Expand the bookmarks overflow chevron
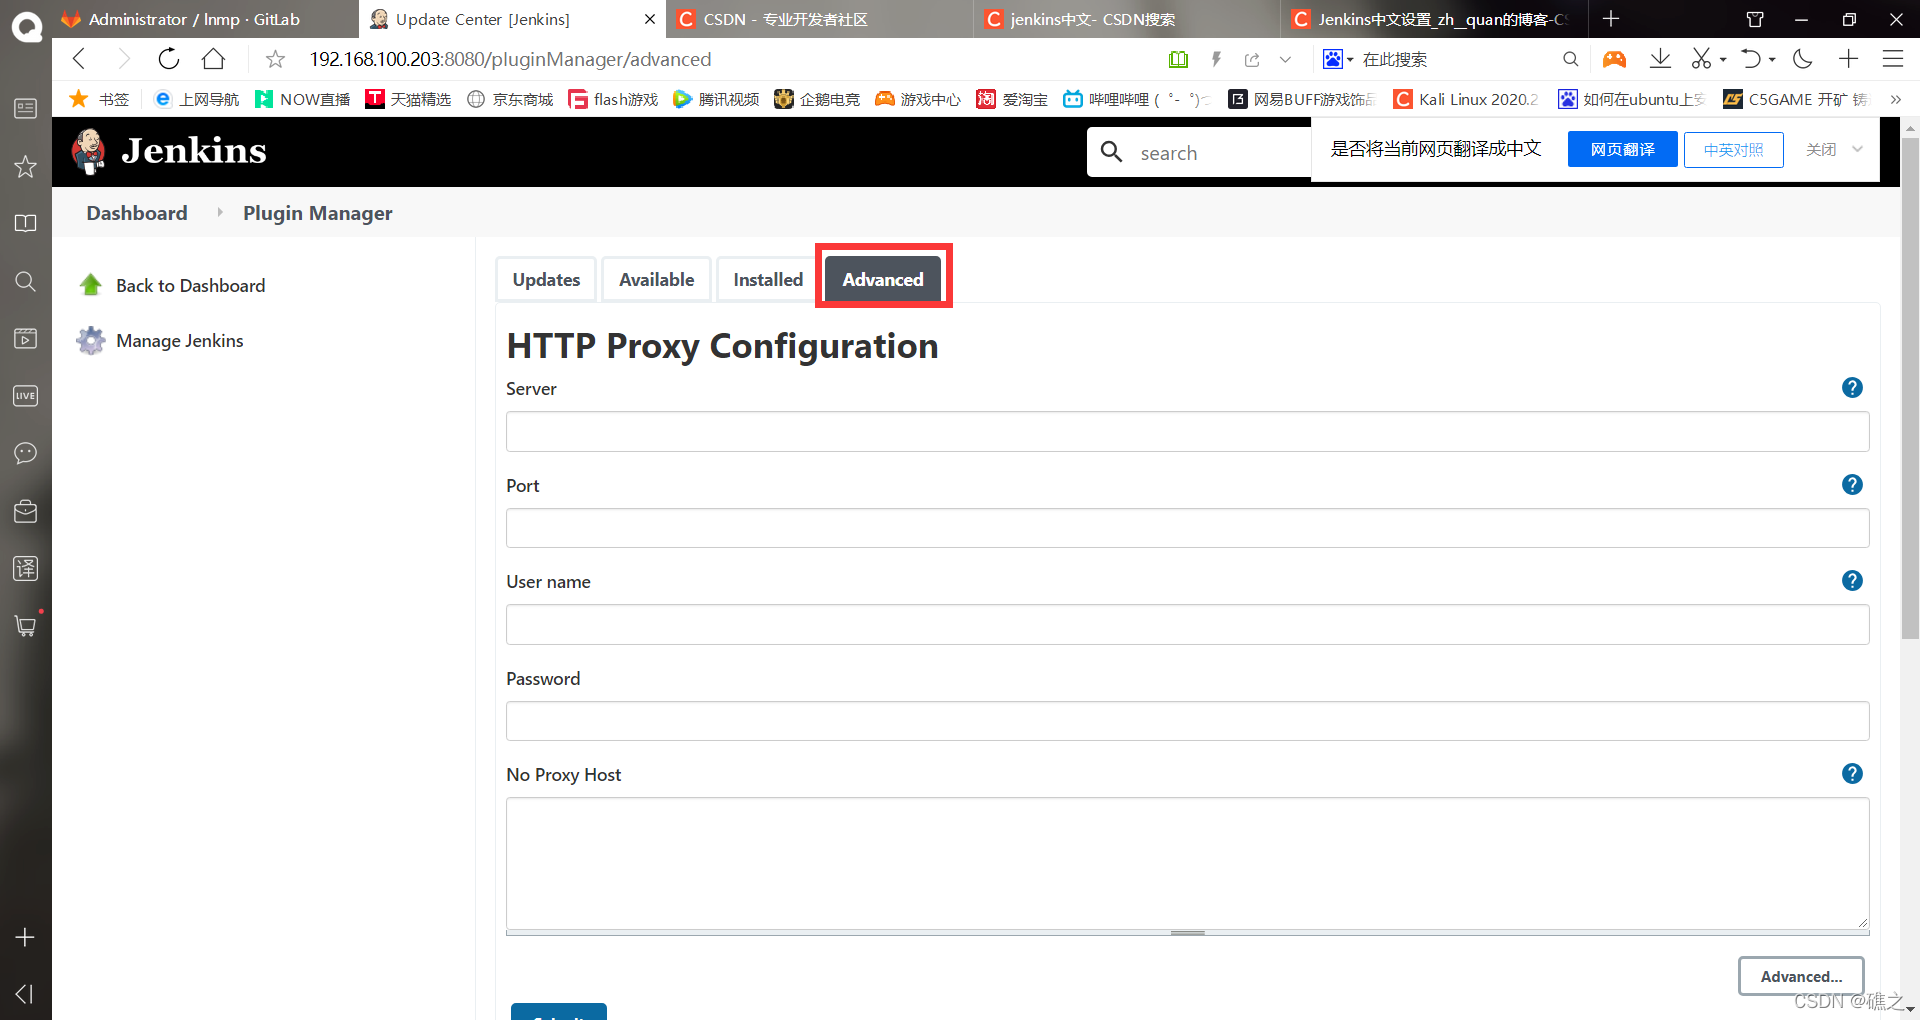 [x=1895, y=99]
